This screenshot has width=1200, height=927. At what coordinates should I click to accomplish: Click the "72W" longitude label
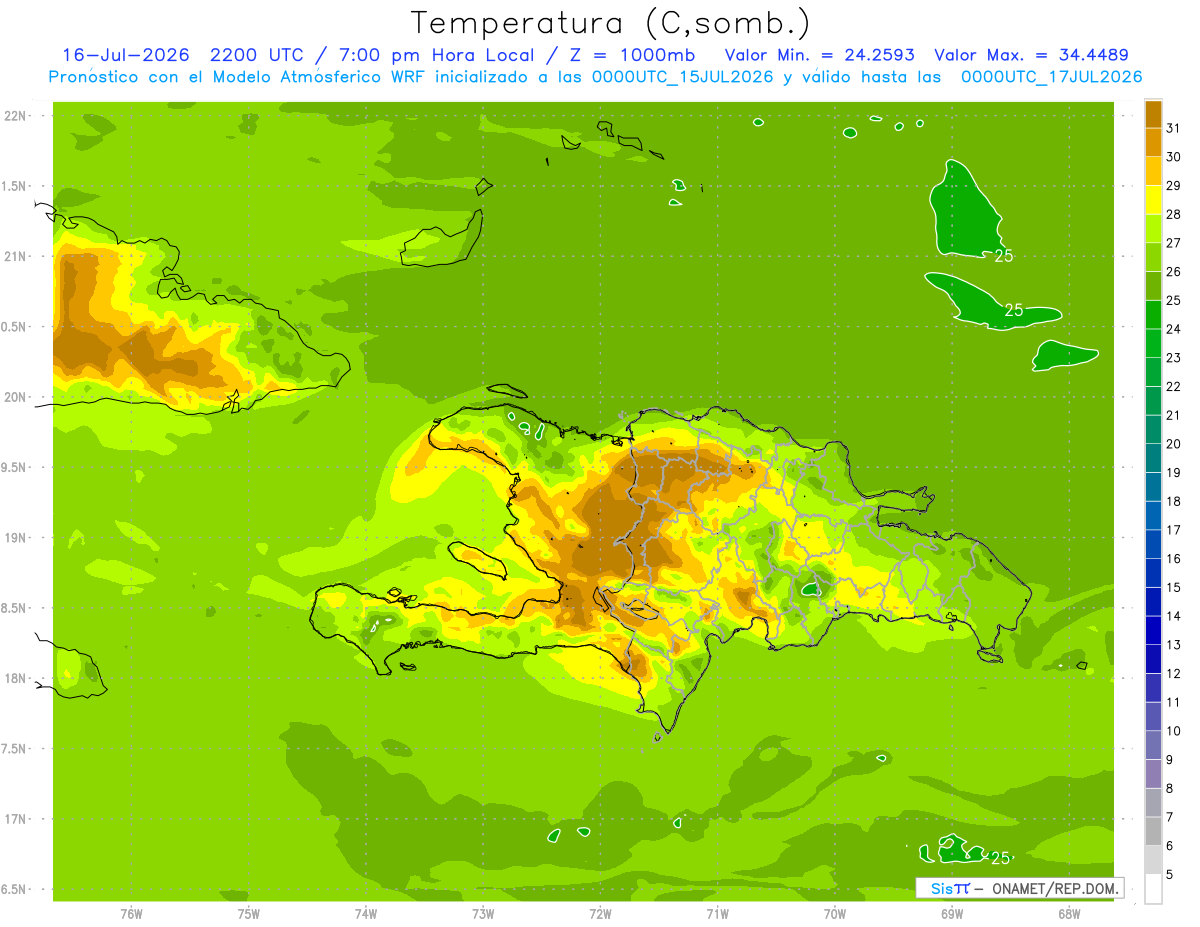[600, 913]
